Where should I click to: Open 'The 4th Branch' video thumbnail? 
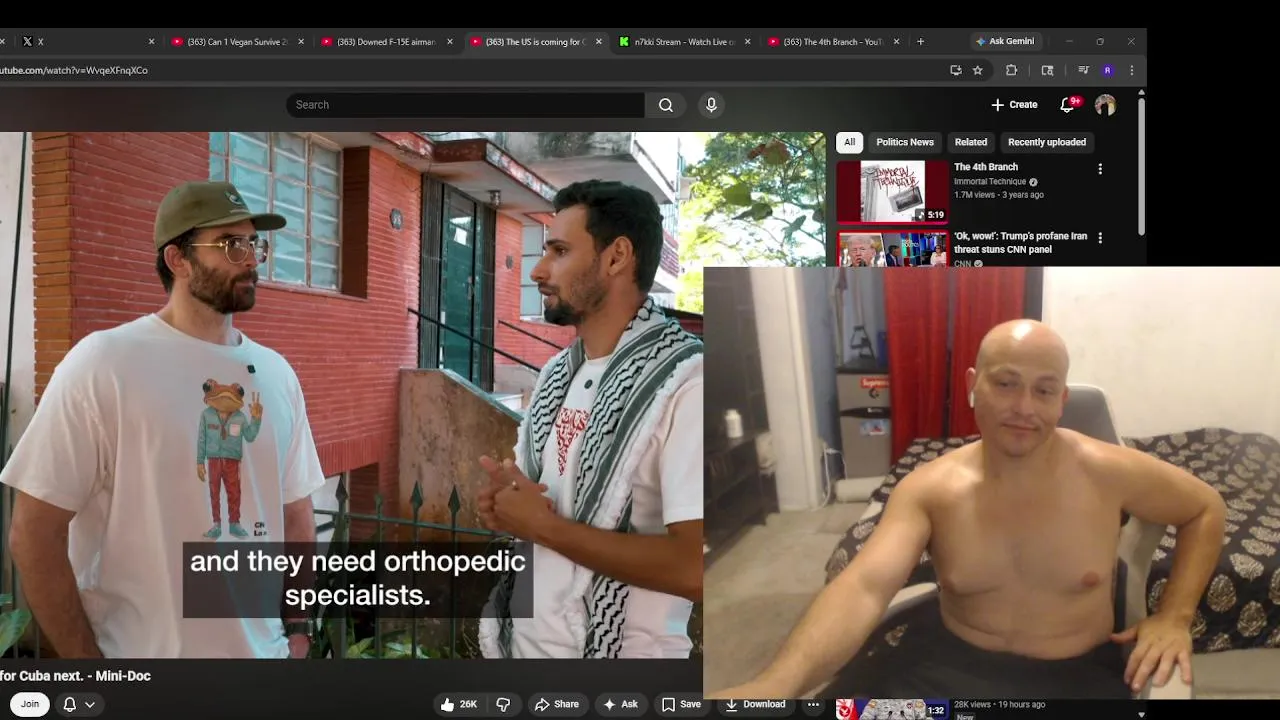tap(892, 191)
